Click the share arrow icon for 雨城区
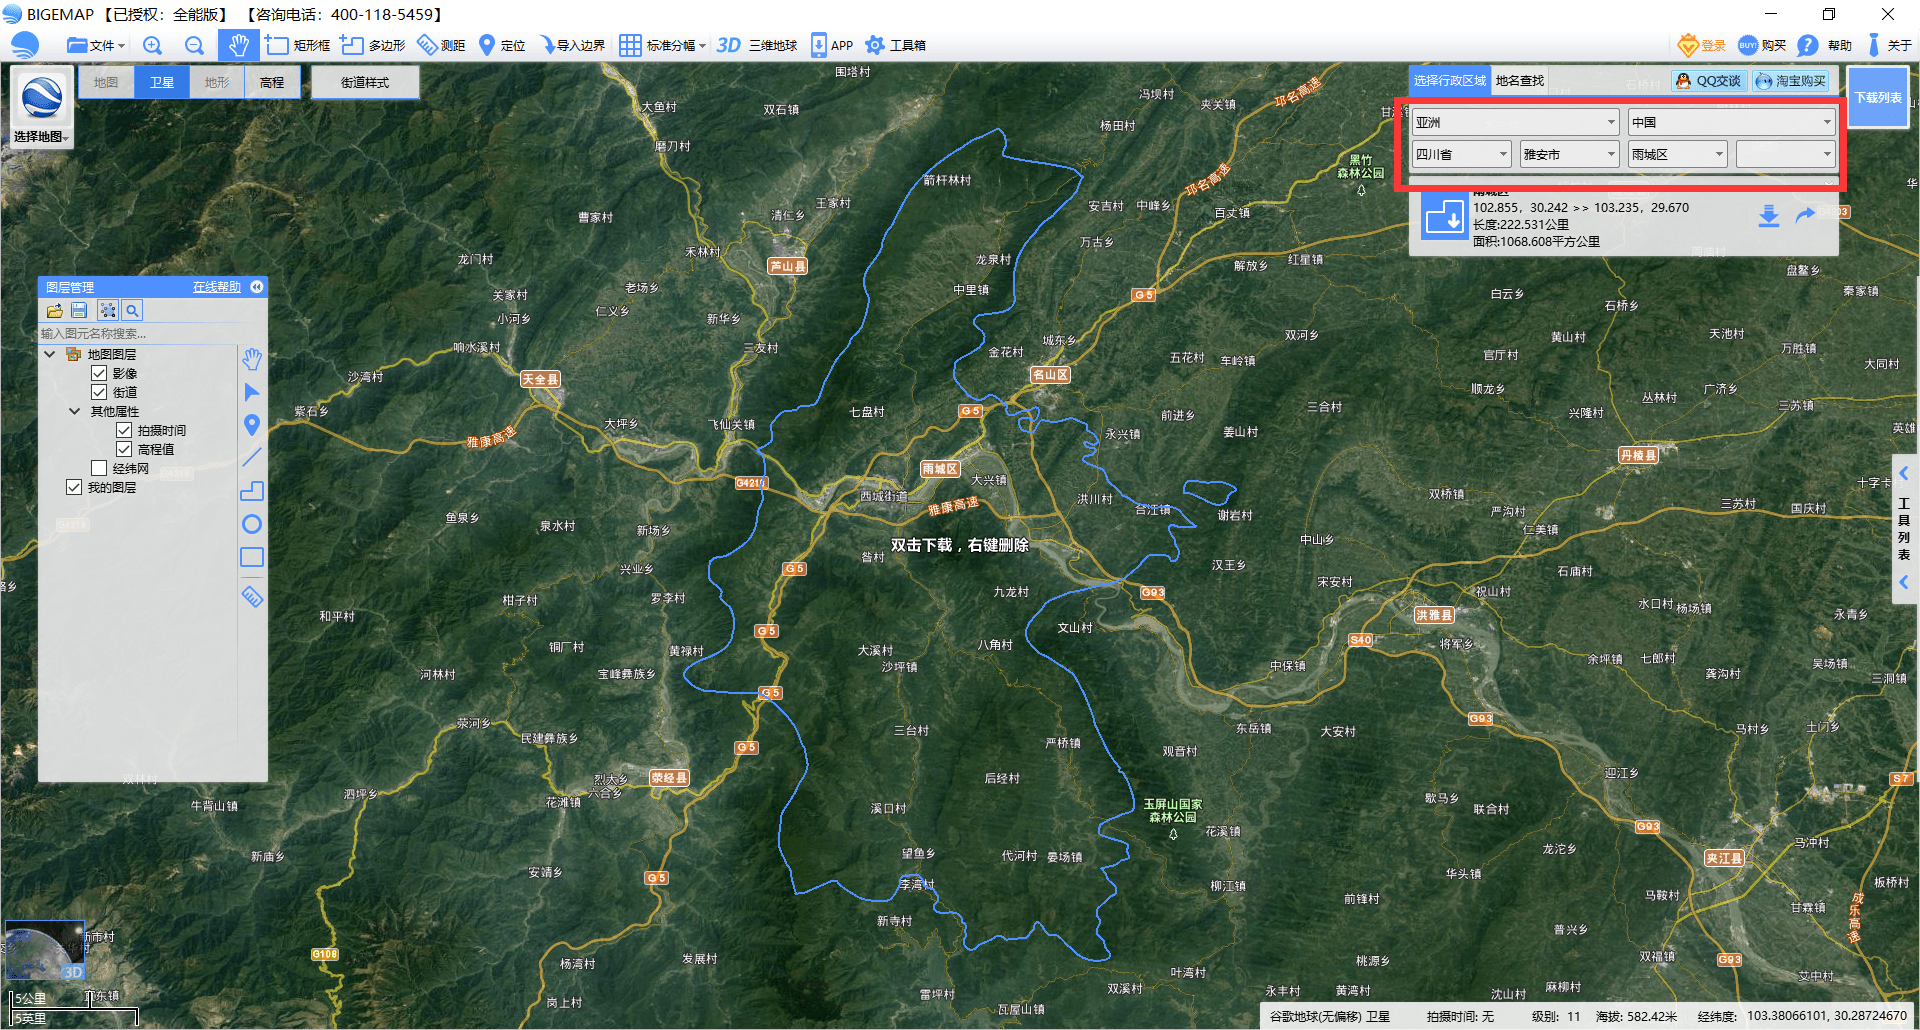This screenshot has height=1030, width=1920. click(x=1805, y=215)
